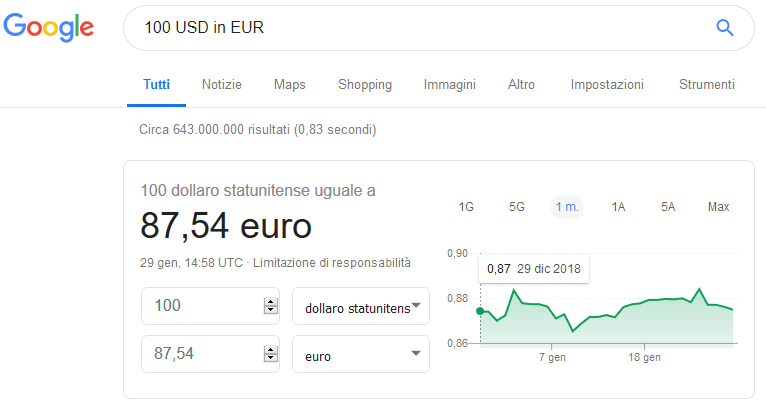
Task: Click the stepper on the 87,54 field
Action: tap(269, 355)
